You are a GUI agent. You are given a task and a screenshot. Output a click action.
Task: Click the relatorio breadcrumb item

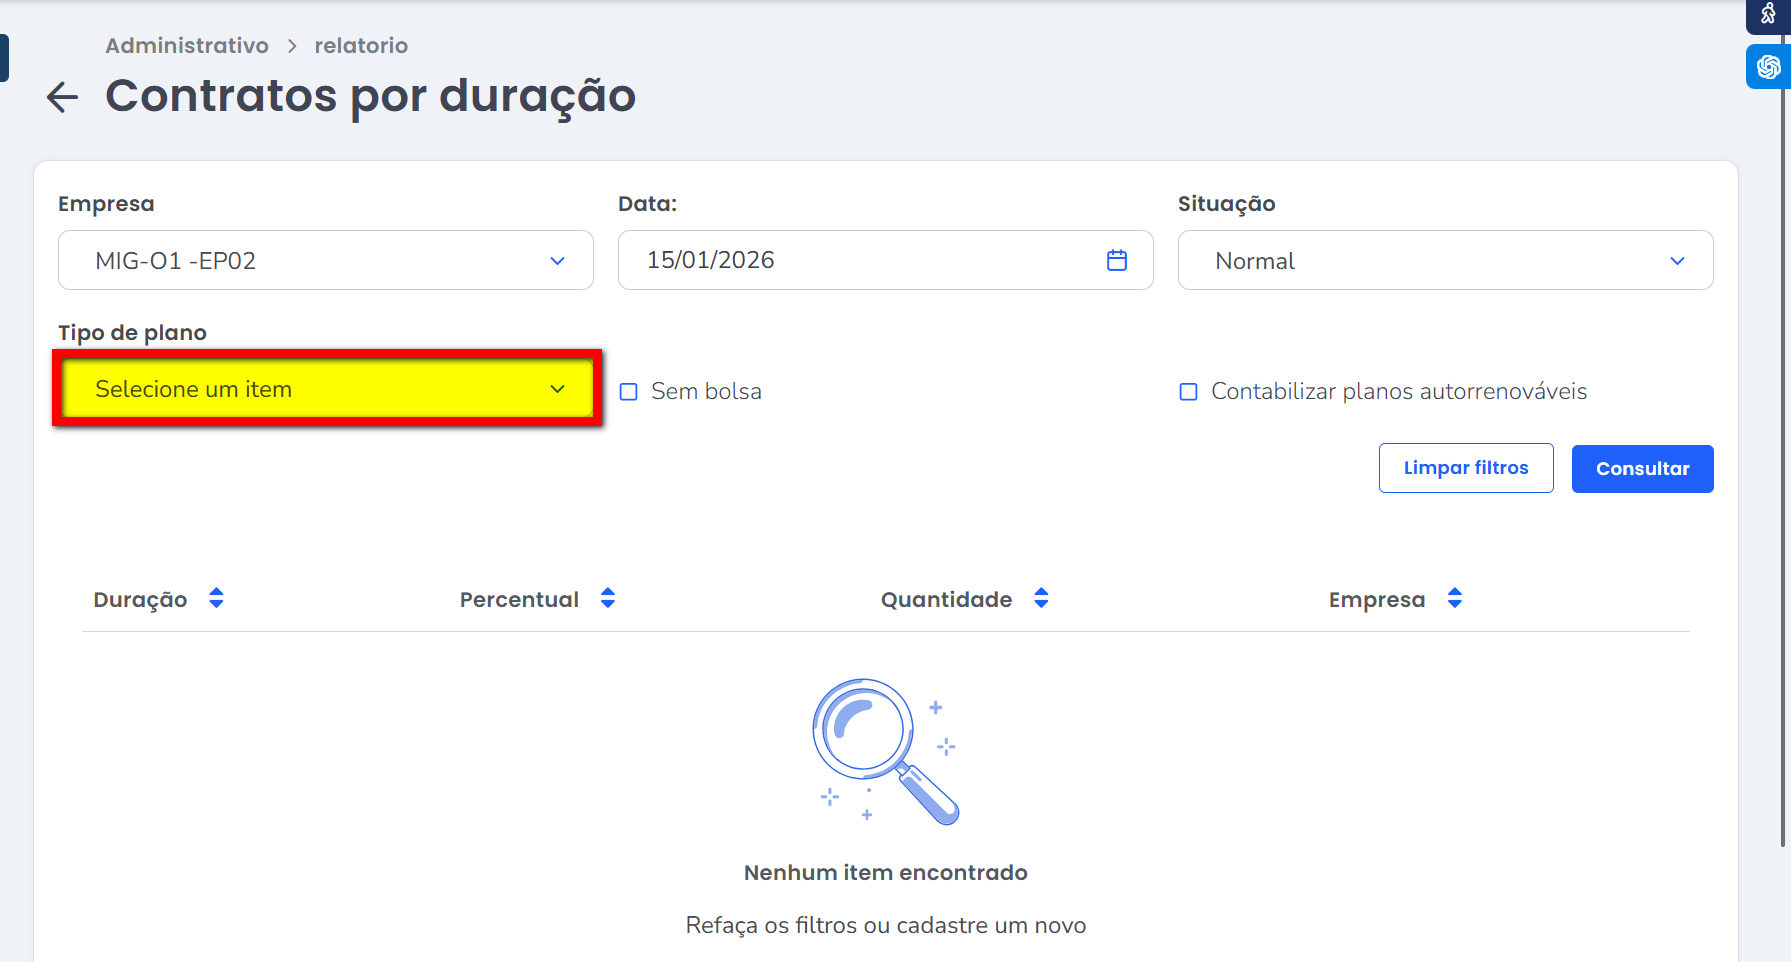361,46
